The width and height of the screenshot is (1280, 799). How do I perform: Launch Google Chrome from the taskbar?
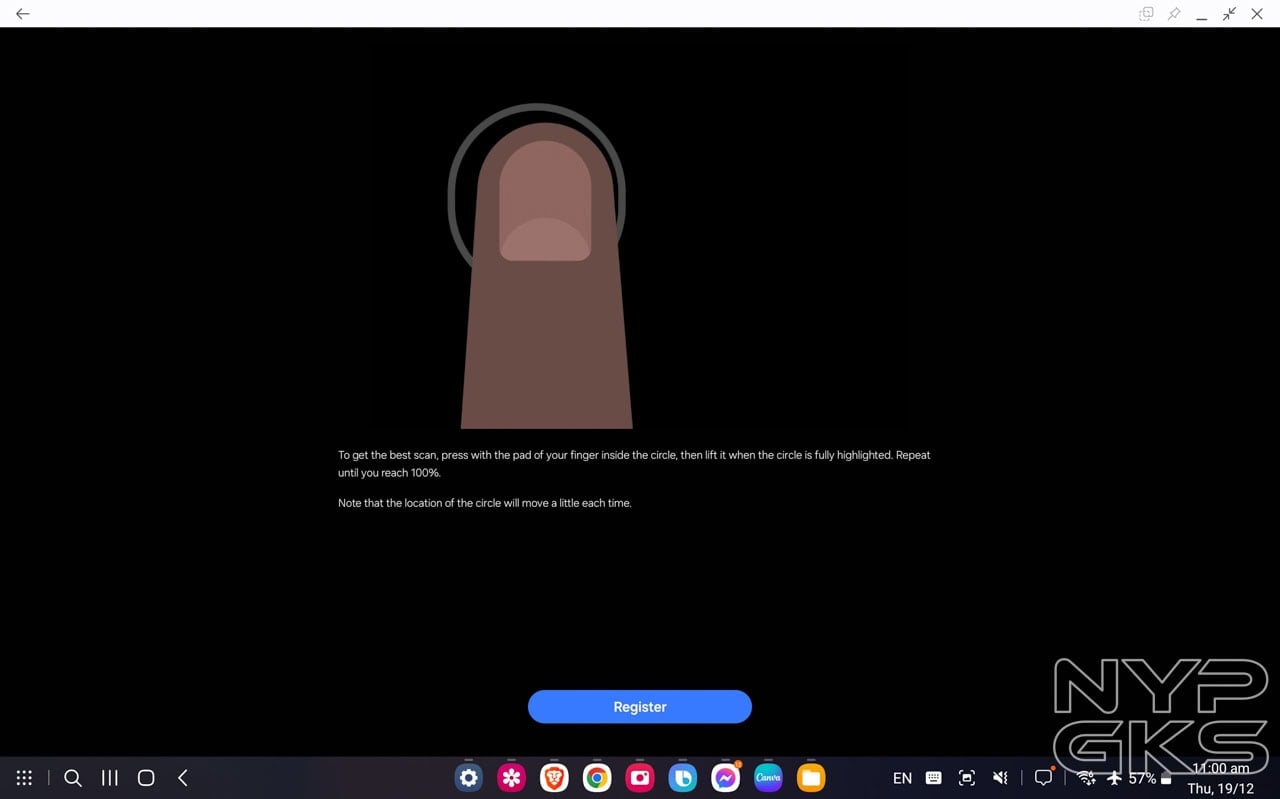pyautogui.click(x=597, y=778)
